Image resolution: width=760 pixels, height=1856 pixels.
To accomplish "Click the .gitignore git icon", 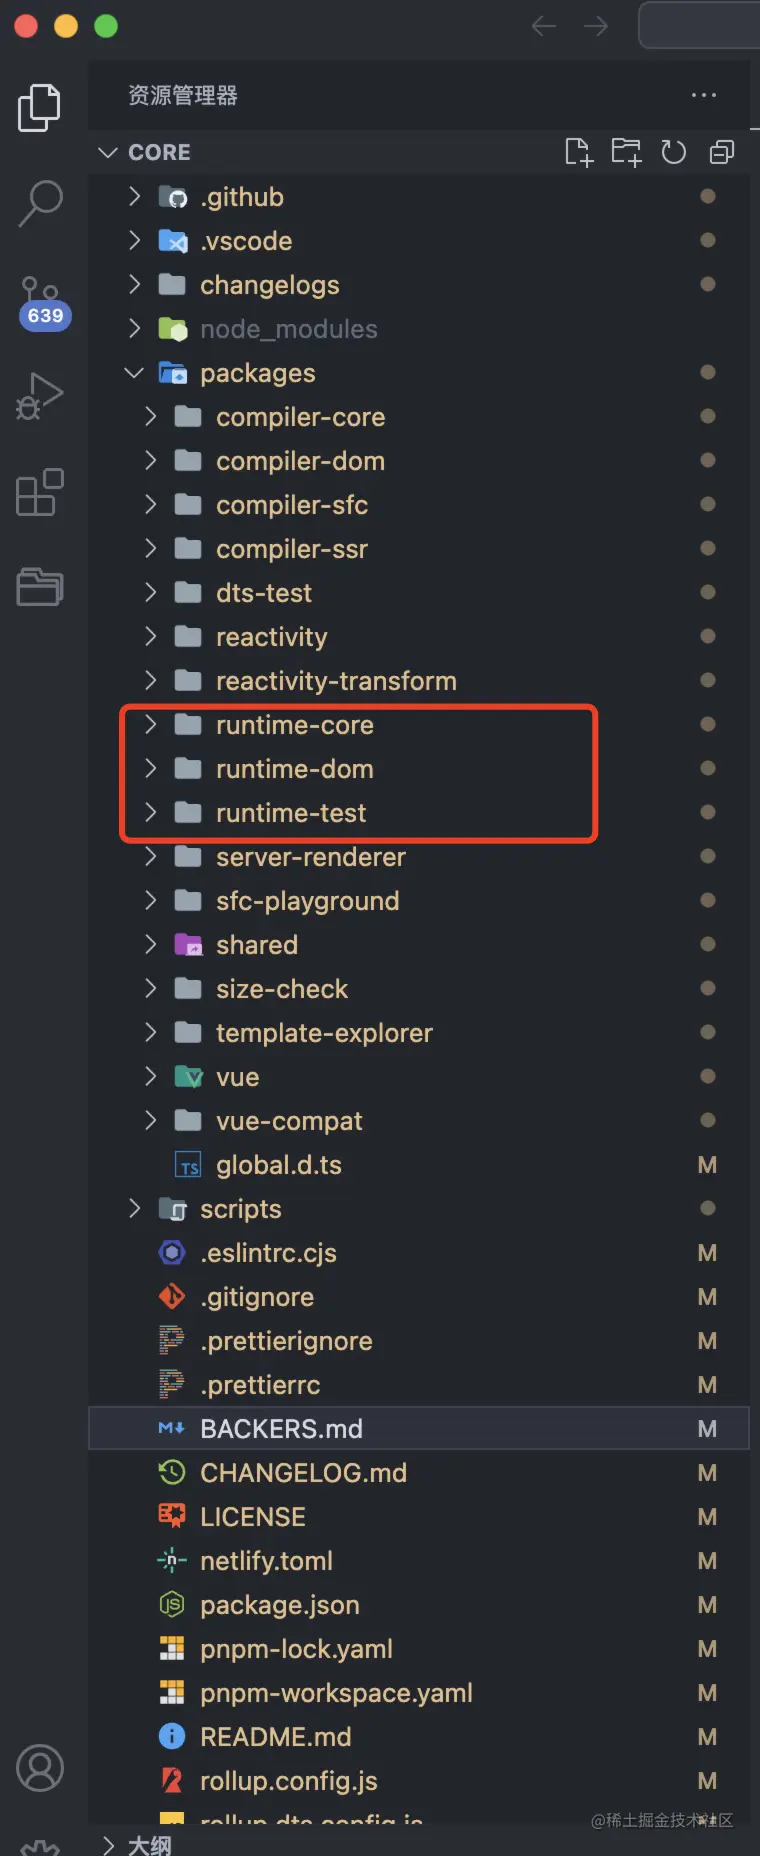I will click(x=172, y=1297).
